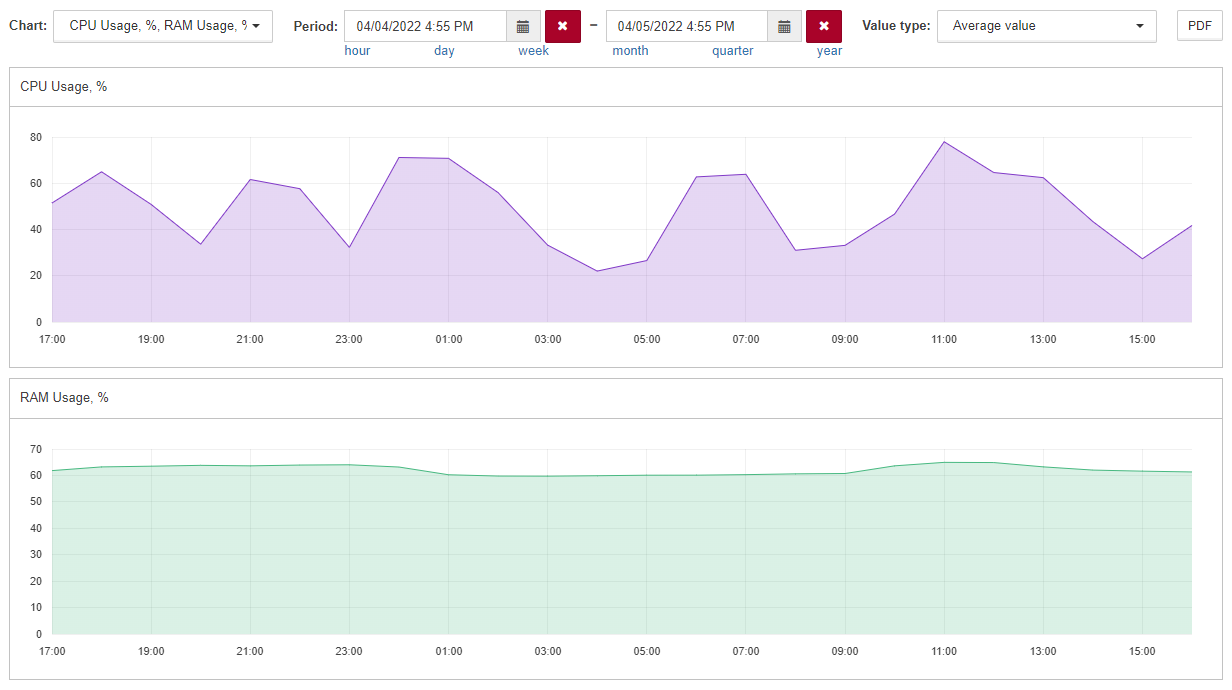Viewport: 1232px width, 690px height.
Task: Click the end date input field
Action: (687, 26)
